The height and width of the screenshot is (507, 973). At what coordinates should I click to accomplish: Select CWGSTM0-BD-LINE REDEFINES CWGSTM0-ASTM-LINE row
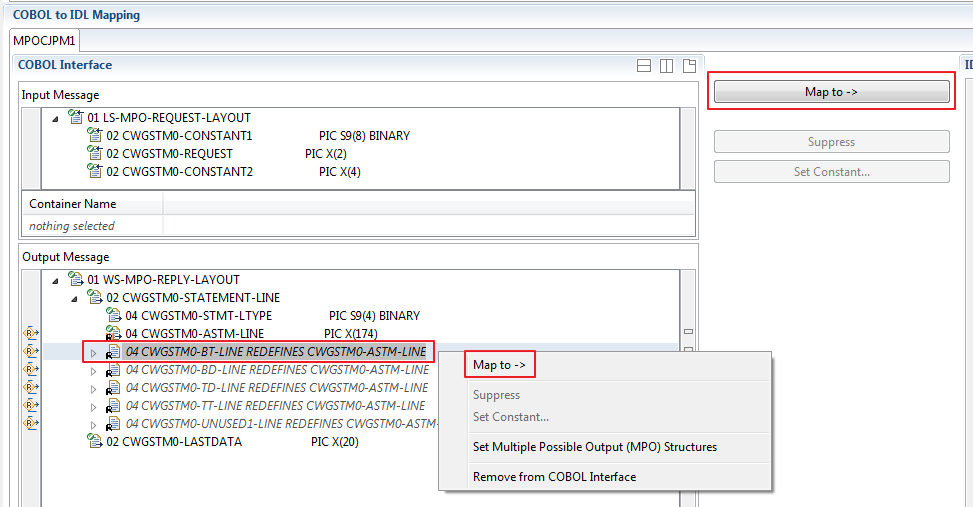pyautogui.click(x=277, y=370)
